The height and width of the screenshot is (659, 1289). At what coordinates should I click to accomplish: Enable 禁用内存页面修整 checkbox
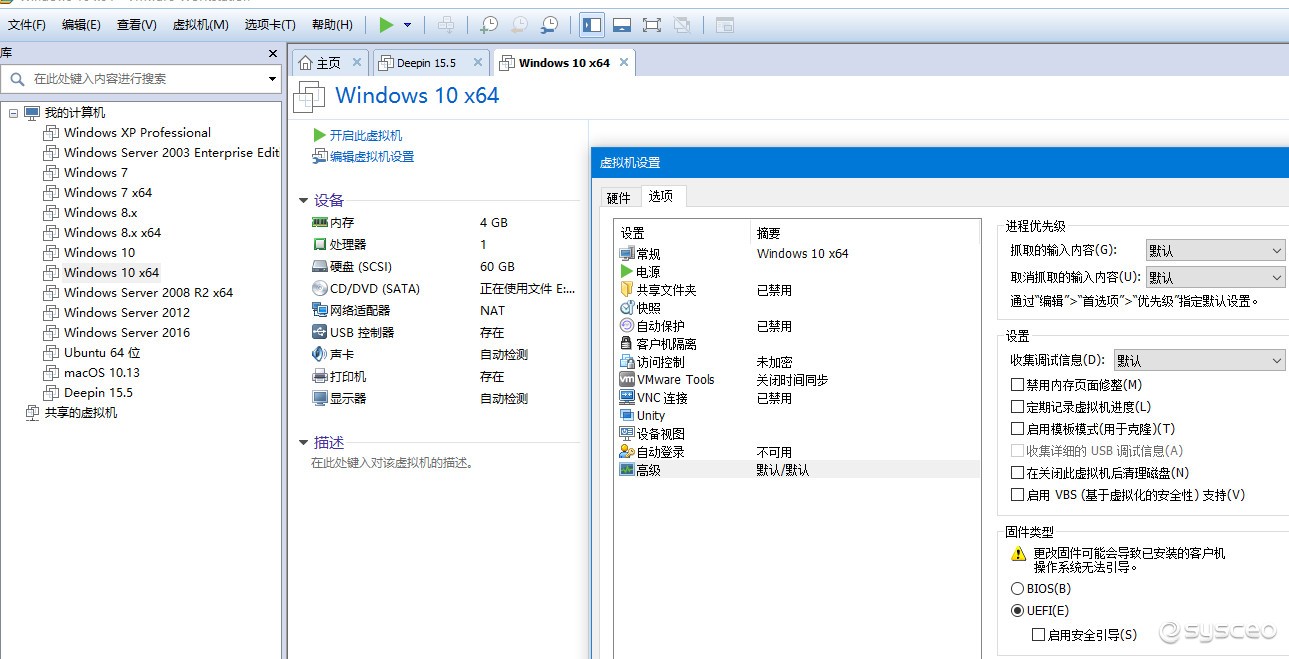click(1018, 385)
